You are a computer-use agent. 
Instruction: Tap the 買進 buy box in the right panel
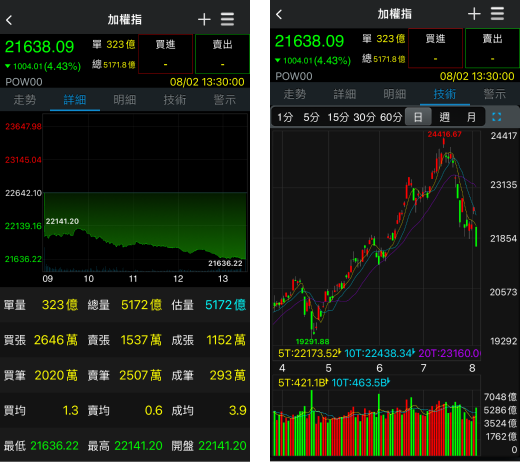pos(435,48)
